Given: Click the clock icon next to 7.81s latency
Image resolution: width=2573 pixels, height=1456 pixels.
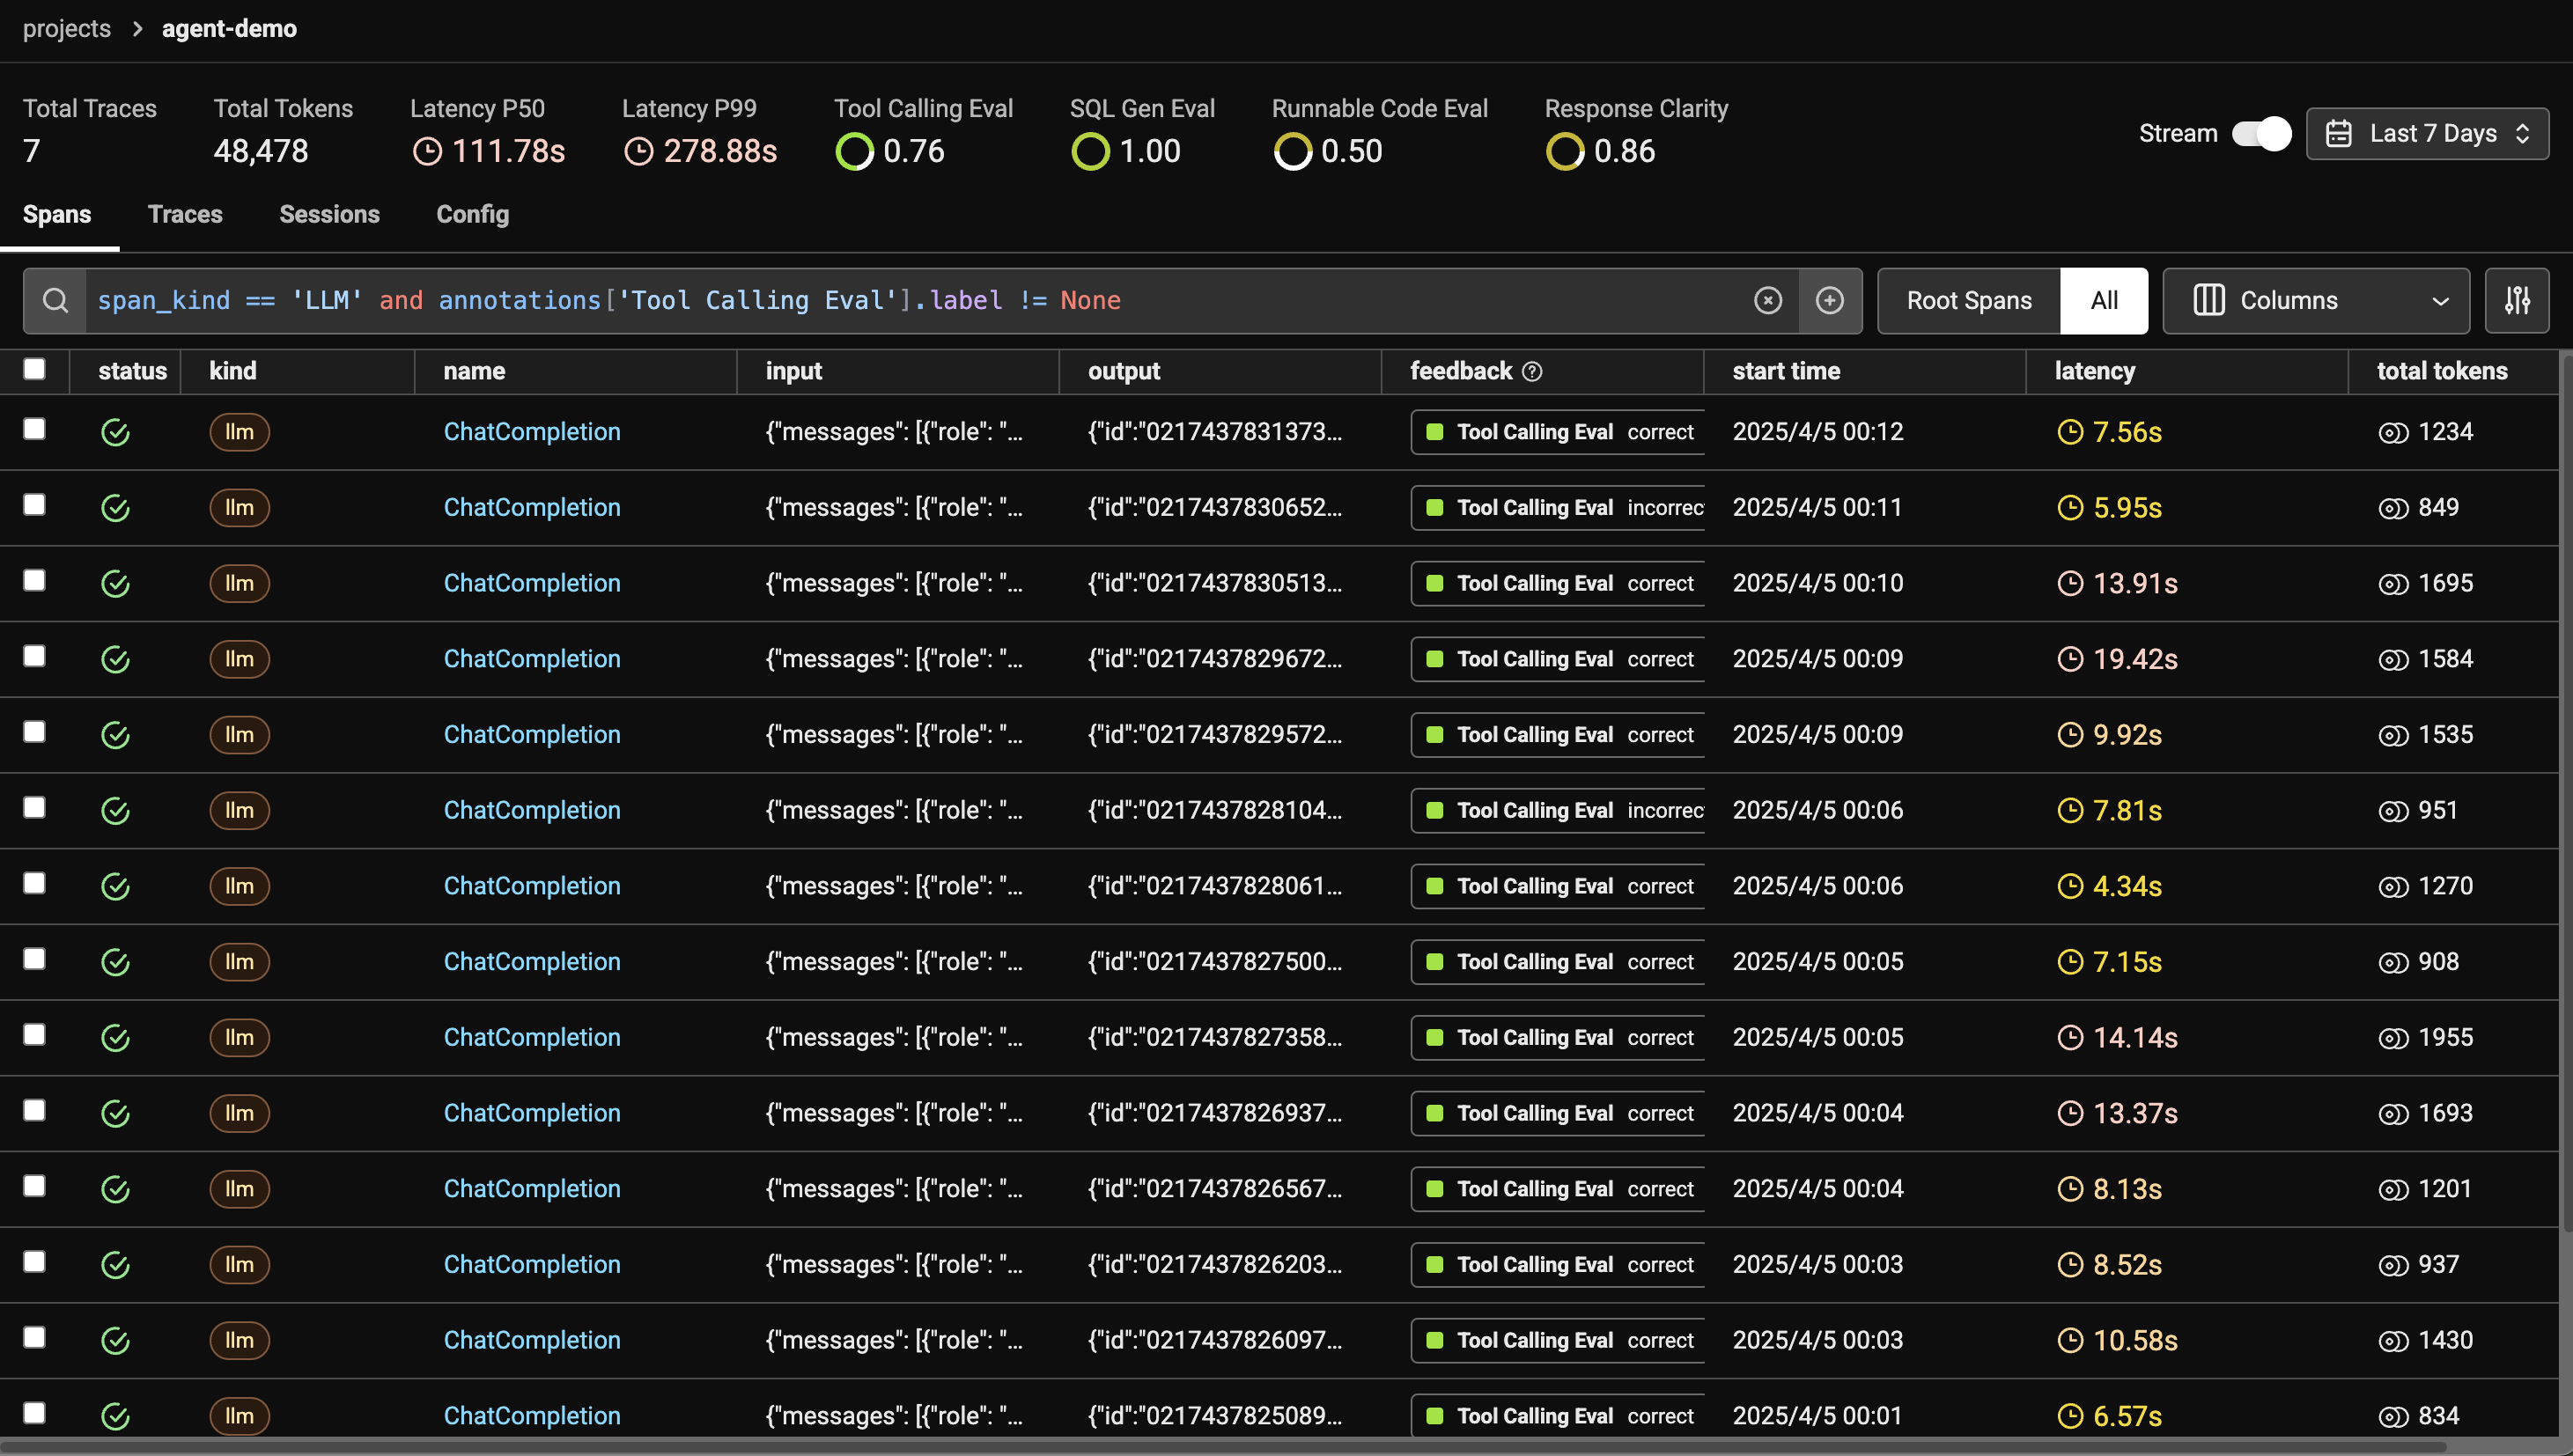Looking at the screenshot, I should coord(2070,811).
